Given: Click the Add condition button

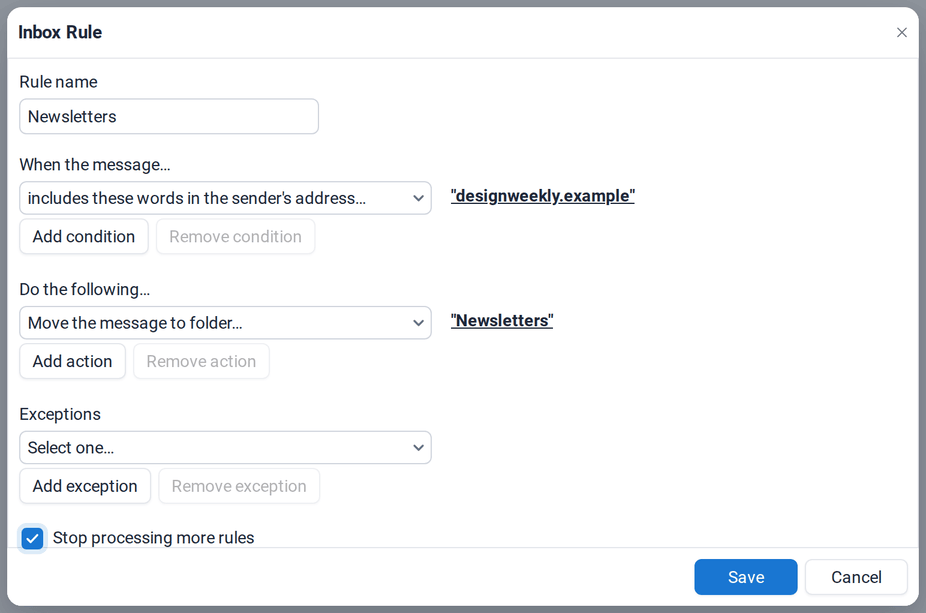Looking at the screenshot, I should 84,236.
